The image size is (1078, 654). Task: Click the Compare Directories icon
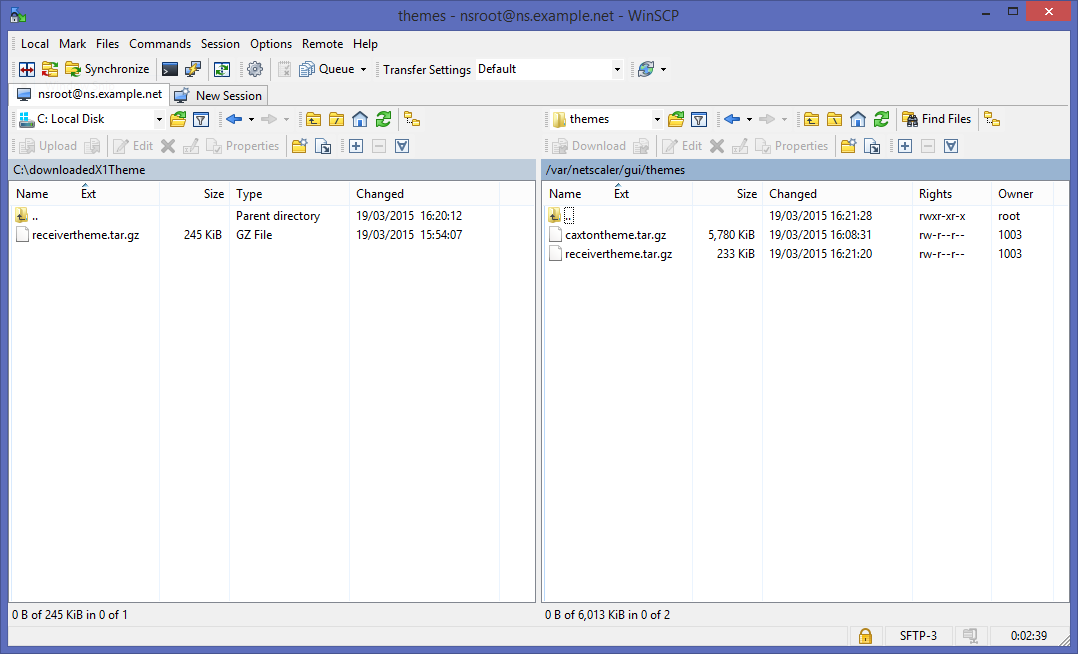[27, 70]
